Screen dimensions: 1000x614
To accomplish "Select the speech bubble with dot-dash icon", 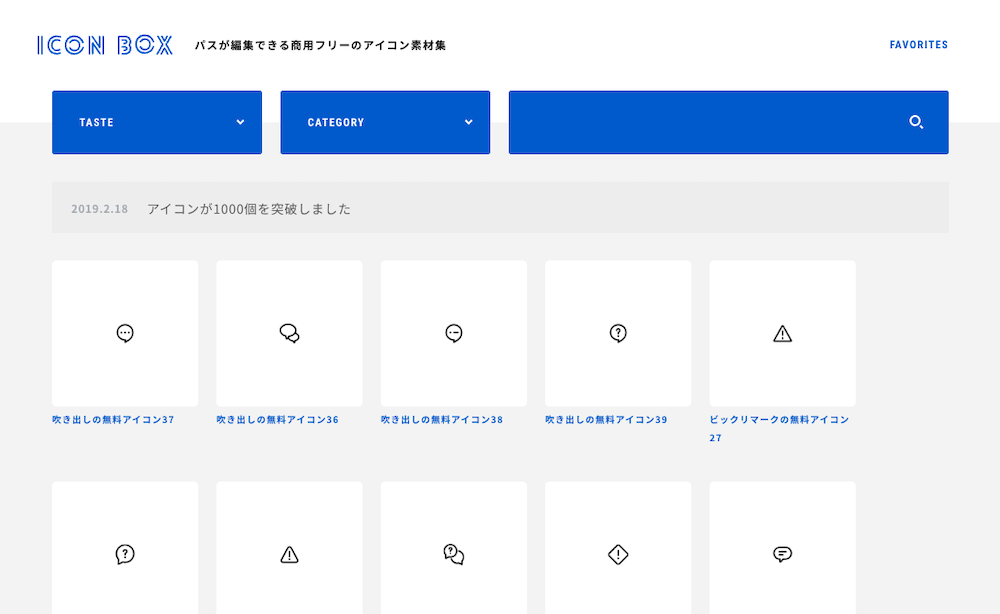I will point(453,334).
